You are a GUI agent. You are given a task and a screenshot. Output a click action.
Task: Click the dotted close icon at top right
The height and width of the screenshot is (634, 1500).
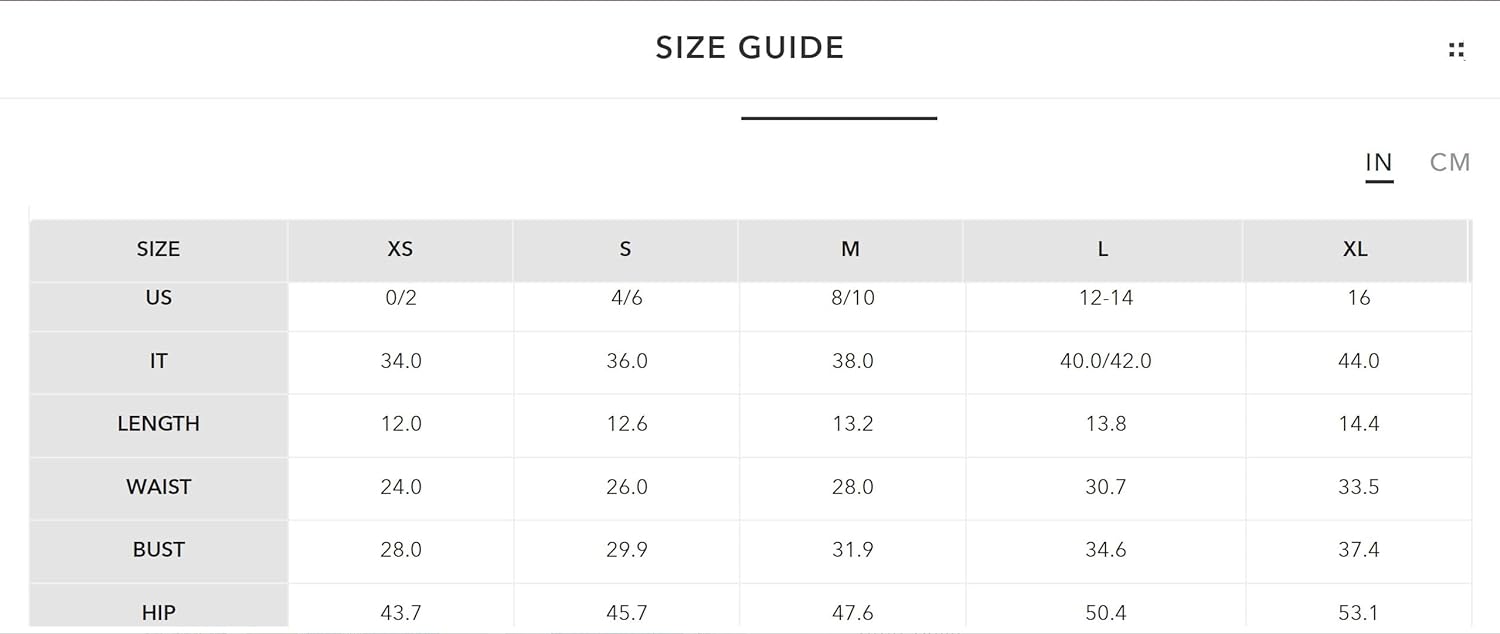[x=1457, y=50]
